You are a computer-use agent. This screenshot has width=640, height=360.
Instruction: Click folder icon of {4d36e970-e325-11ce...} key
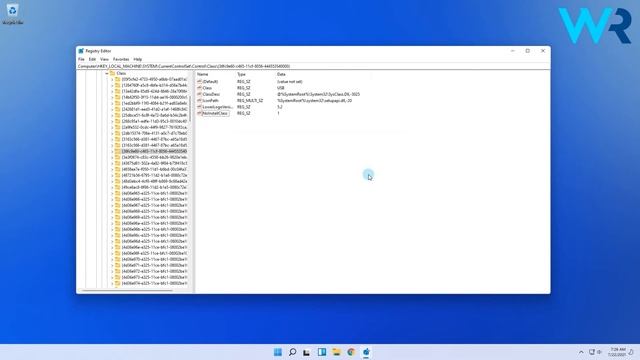tap(118, 259)
